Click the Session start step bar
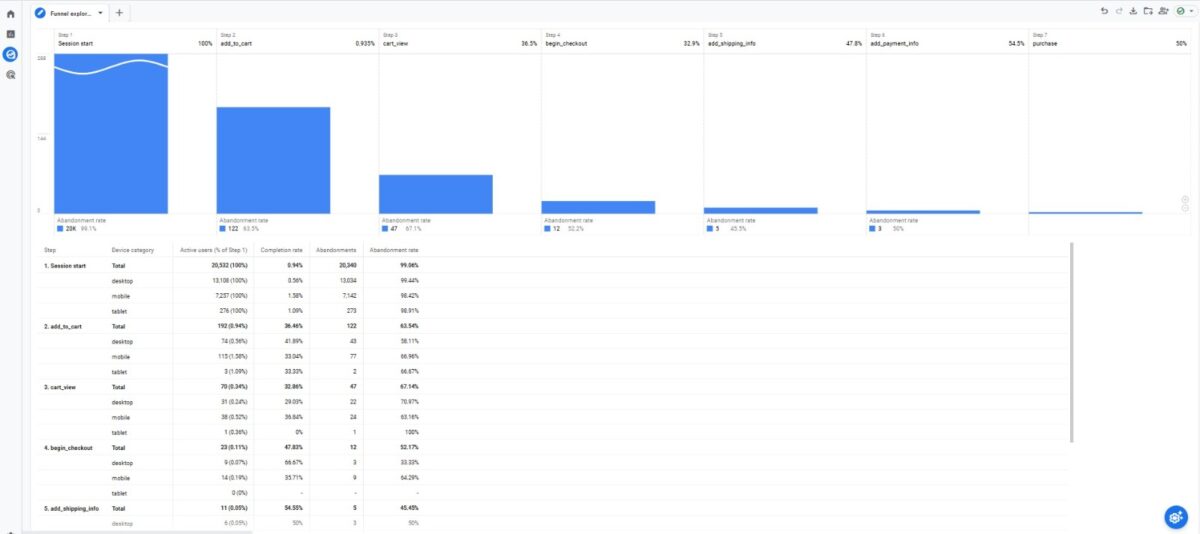The image size is (1200, 534). click(111, 133)
